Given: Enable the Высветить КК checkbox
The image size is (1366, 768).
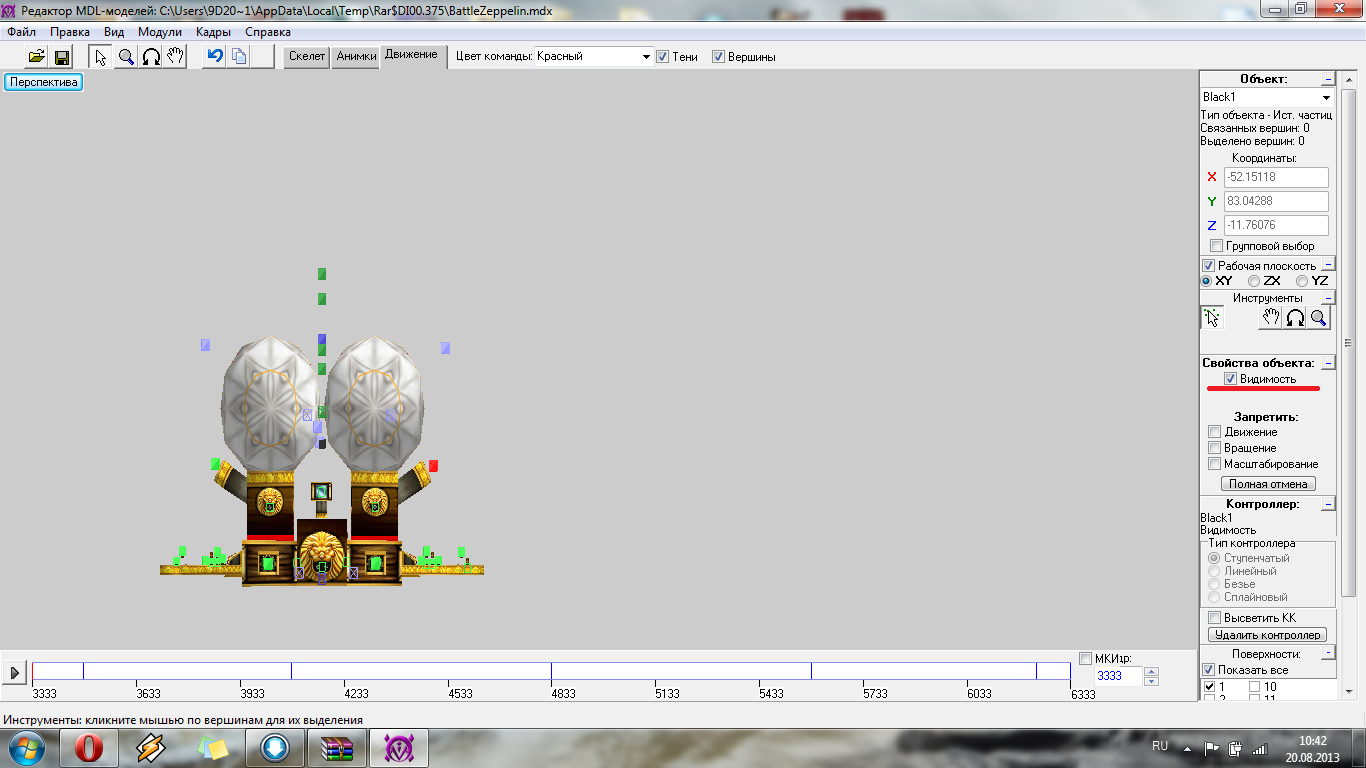Looking at the screenshot, I should (1215, 618).
